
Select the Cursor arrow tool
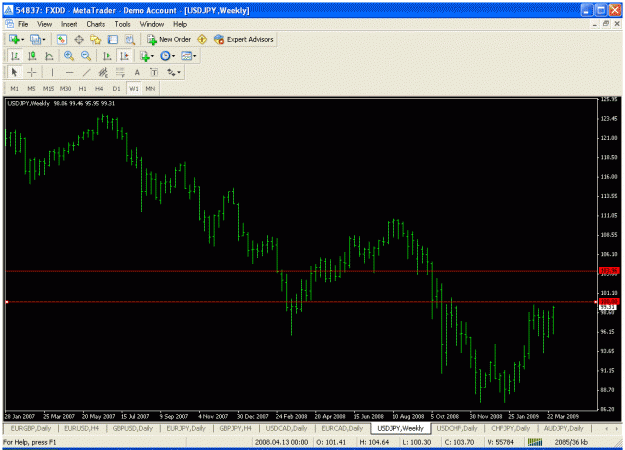click(15, 72)
